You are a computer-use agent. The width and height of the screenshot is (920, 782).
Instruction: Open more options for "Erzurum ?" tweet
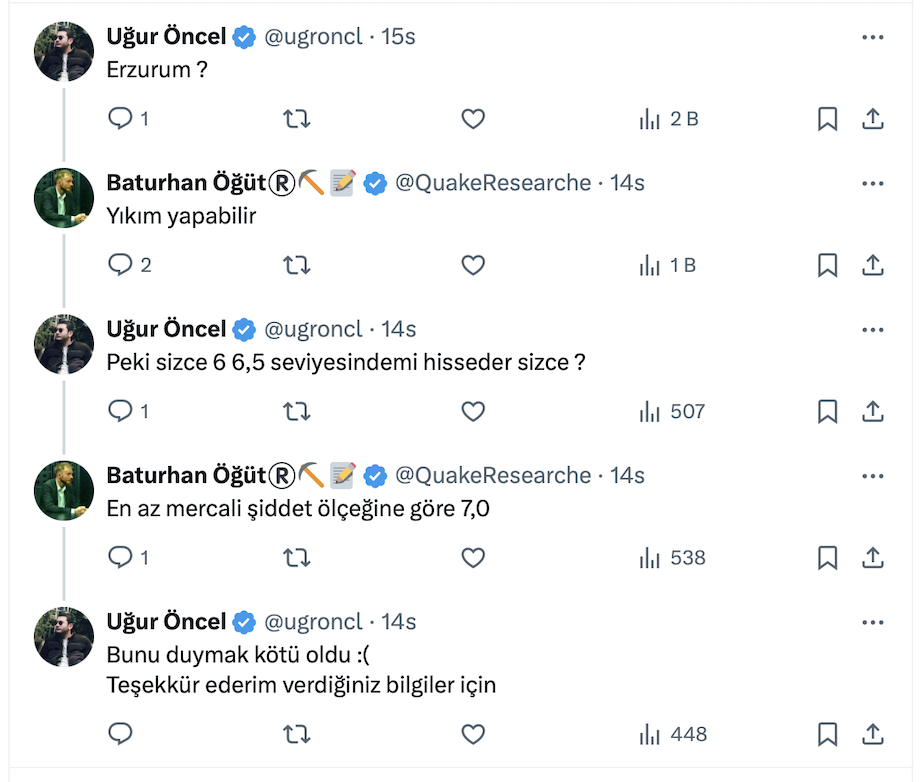tap(872, 37)
